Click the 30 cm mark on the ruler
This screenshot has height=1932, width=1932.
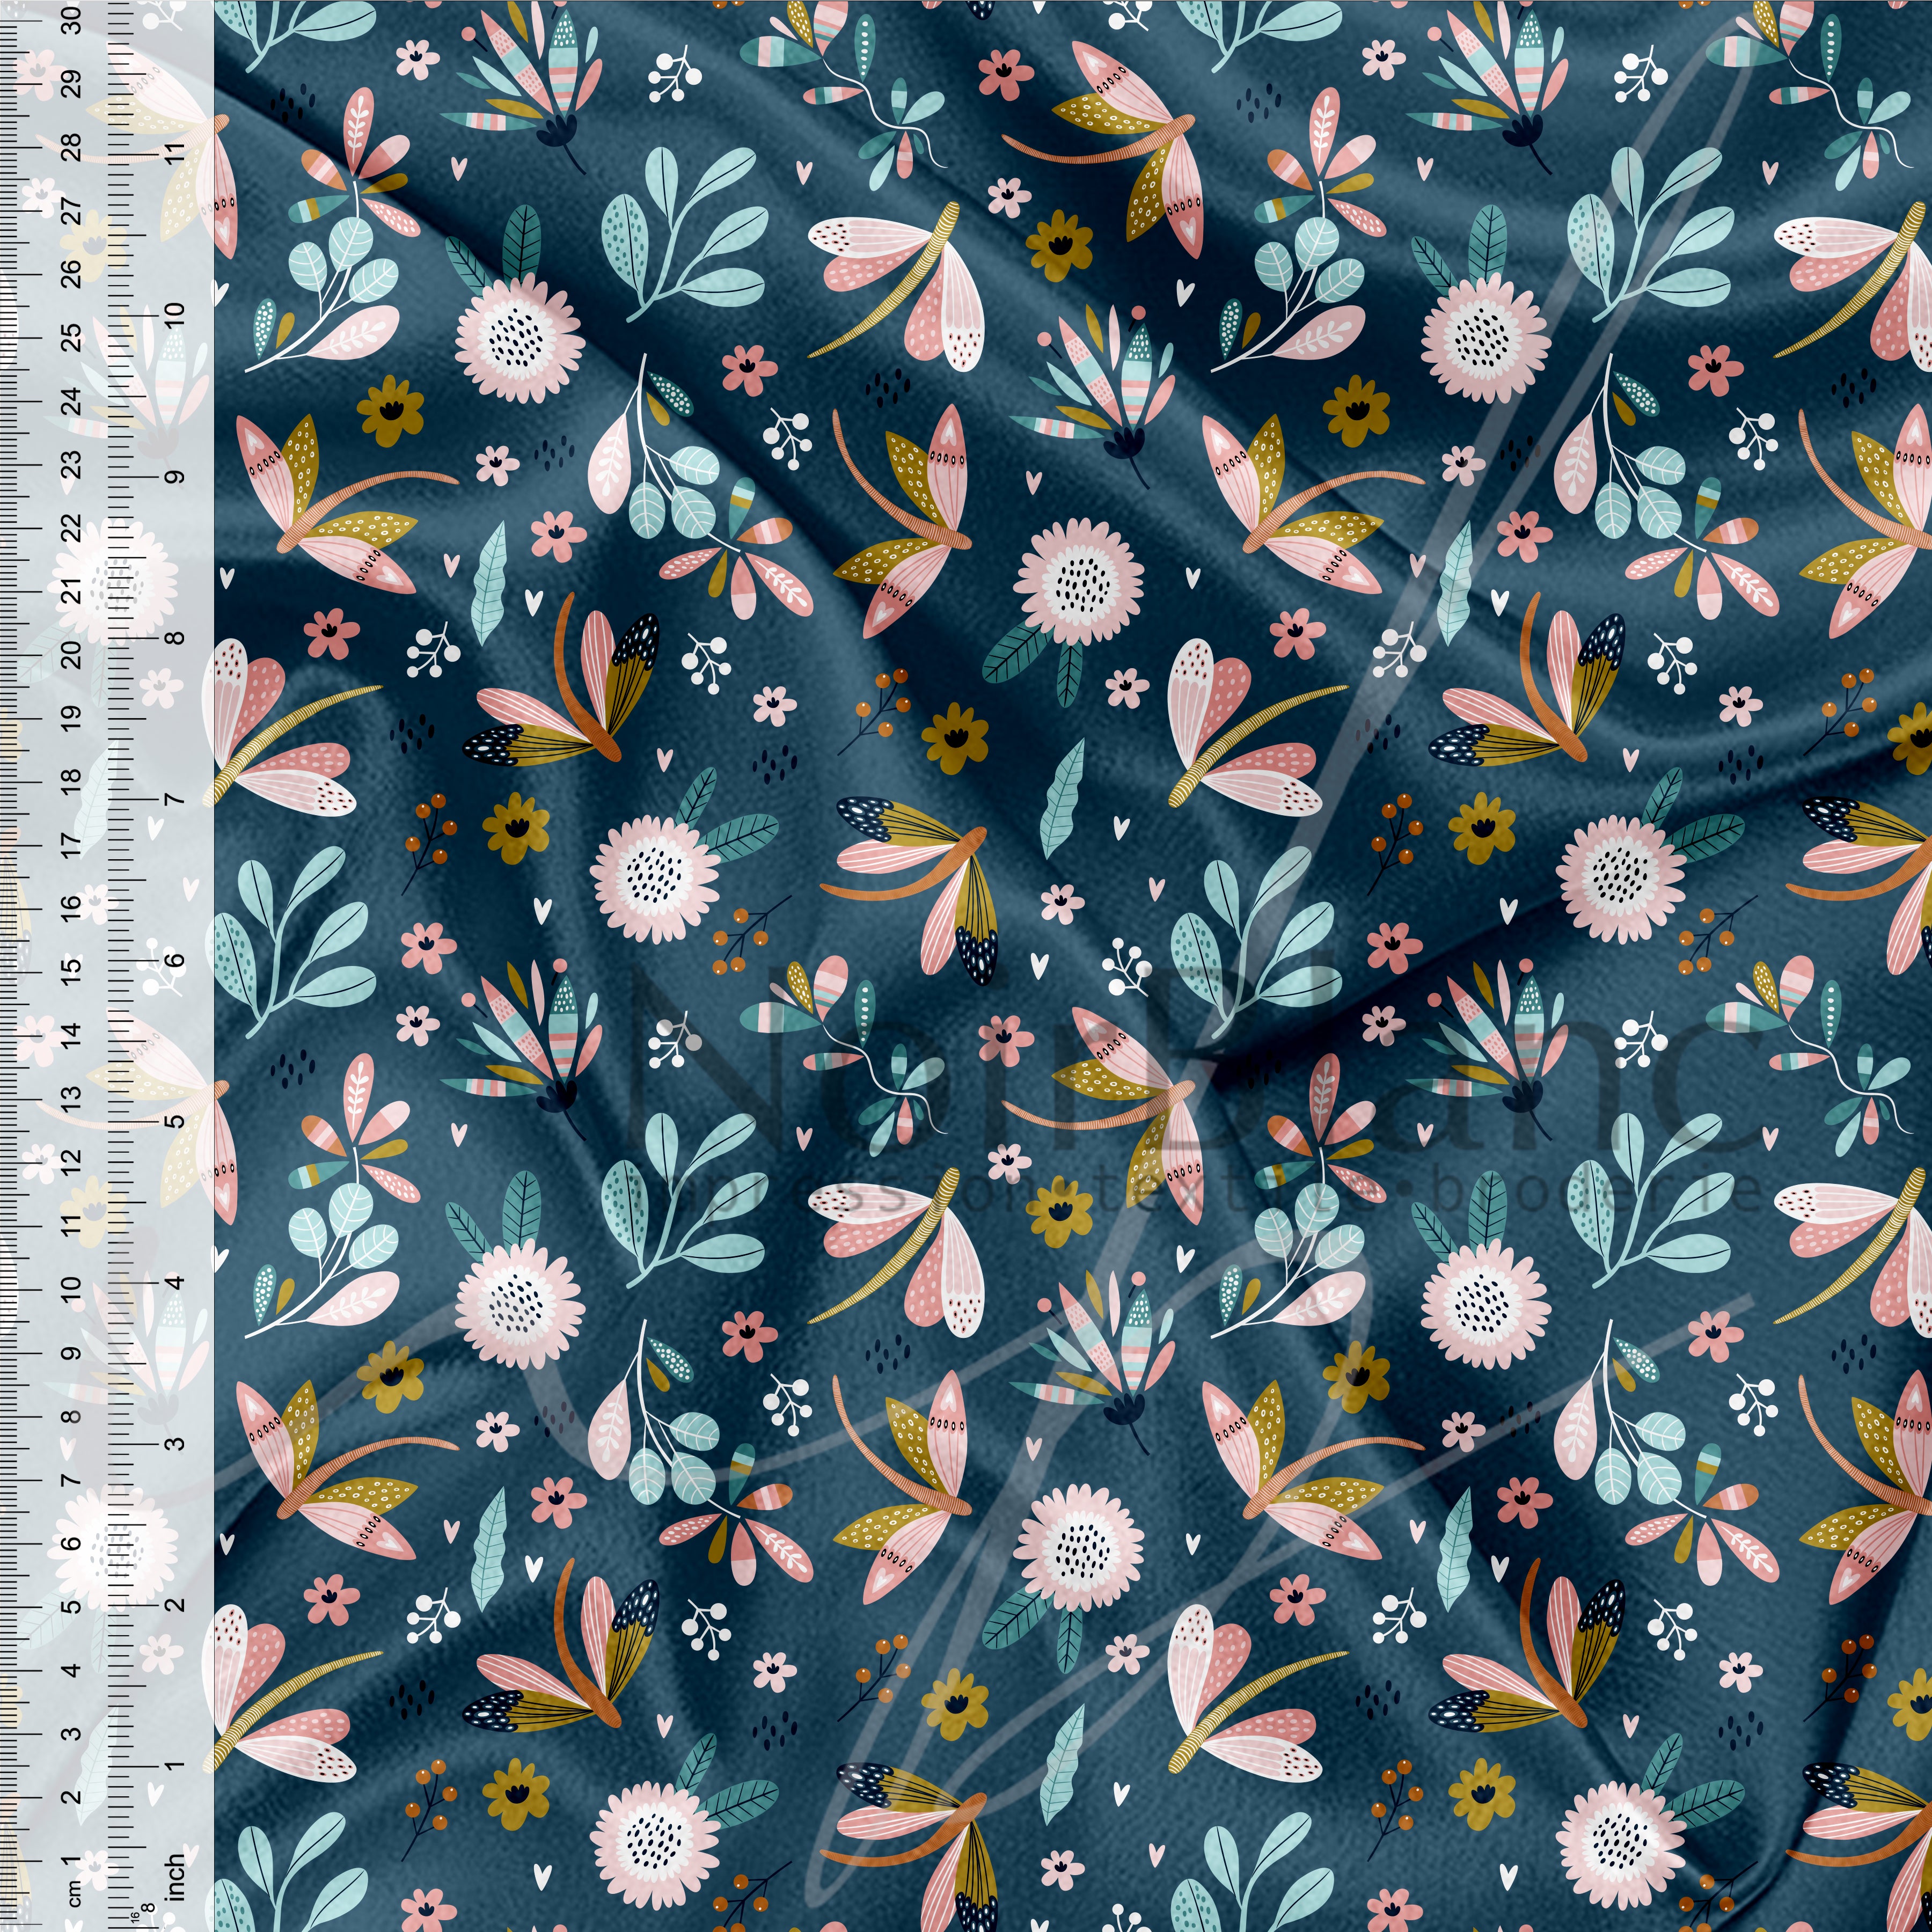[x=71, y=19]
